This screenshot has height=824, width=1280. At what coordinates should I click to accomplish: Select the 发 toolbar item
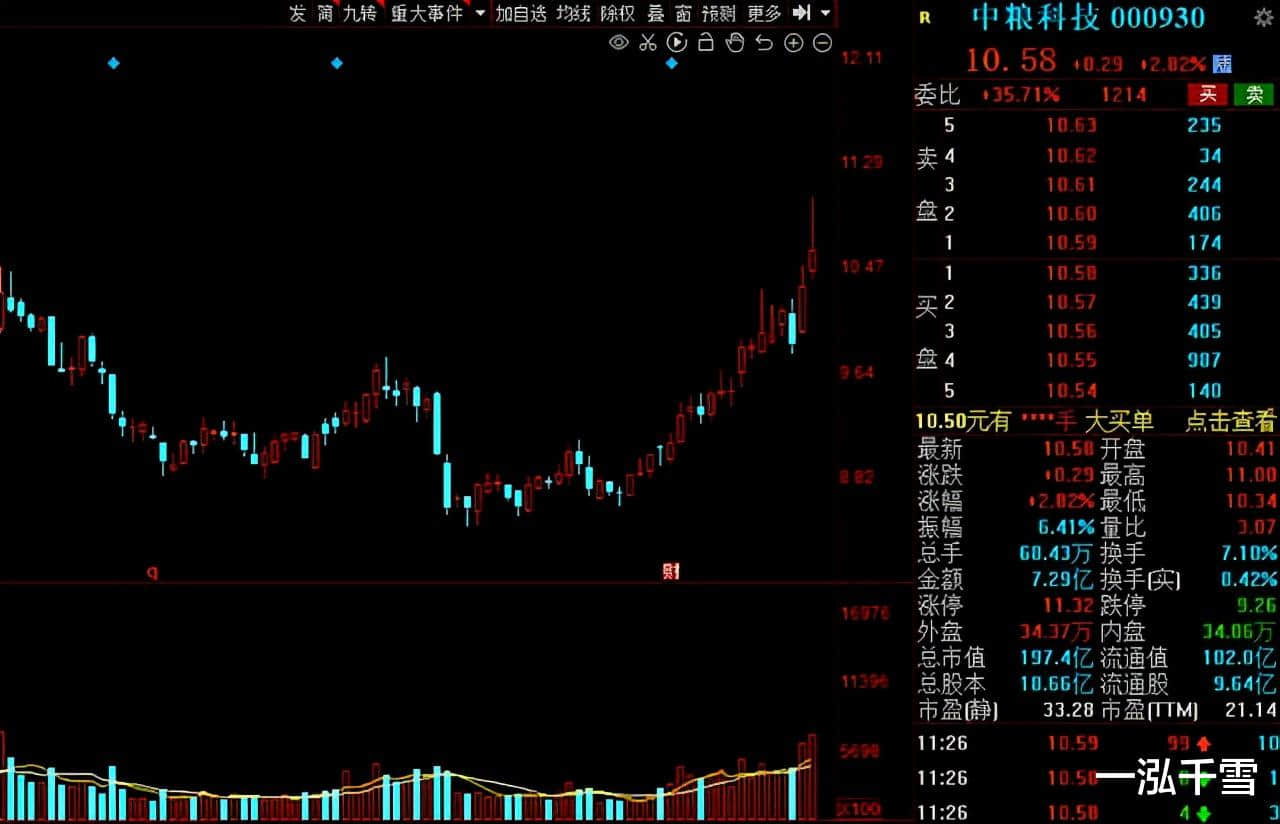click(x=298, y=13)
